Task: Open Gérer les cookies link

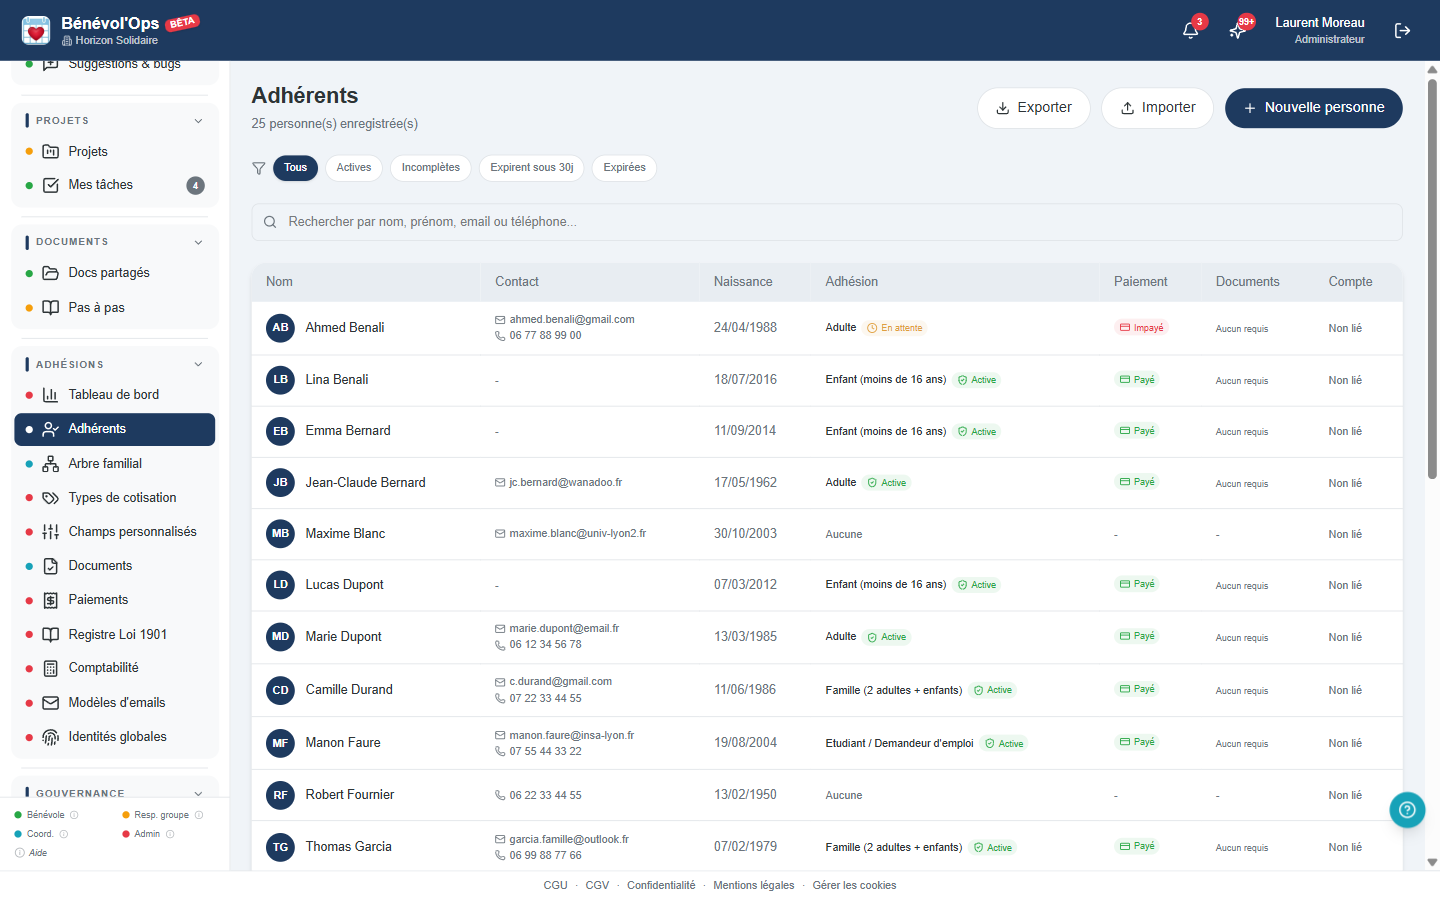Action: click(855, 886)
